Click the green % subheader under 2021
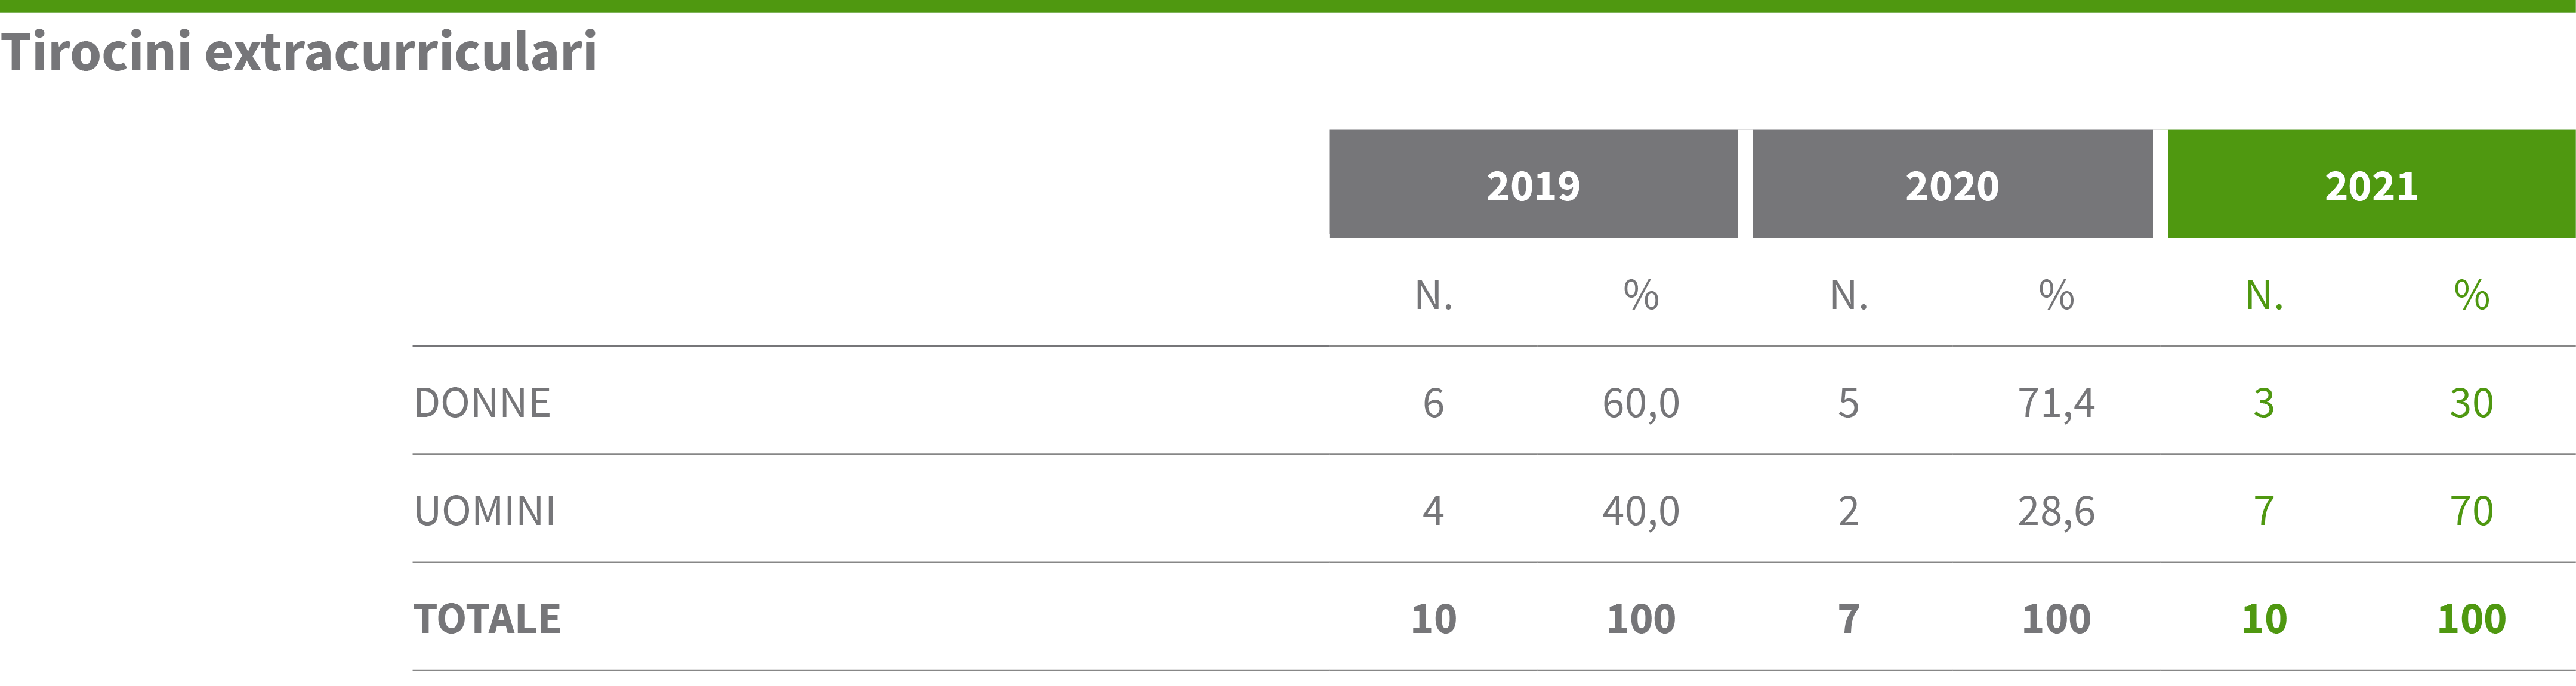2576x686 pixels. coord(2471,295)
